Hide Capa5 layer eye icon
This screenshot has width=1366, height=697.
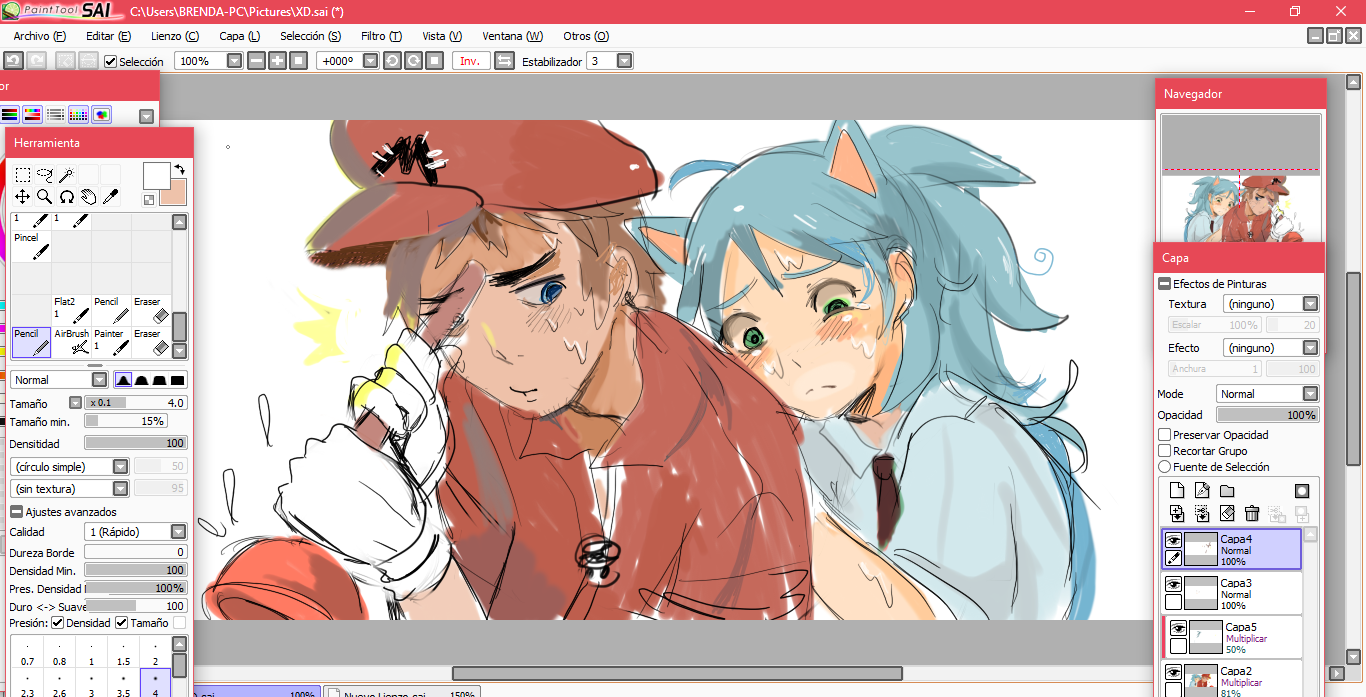click(1179, 628)
